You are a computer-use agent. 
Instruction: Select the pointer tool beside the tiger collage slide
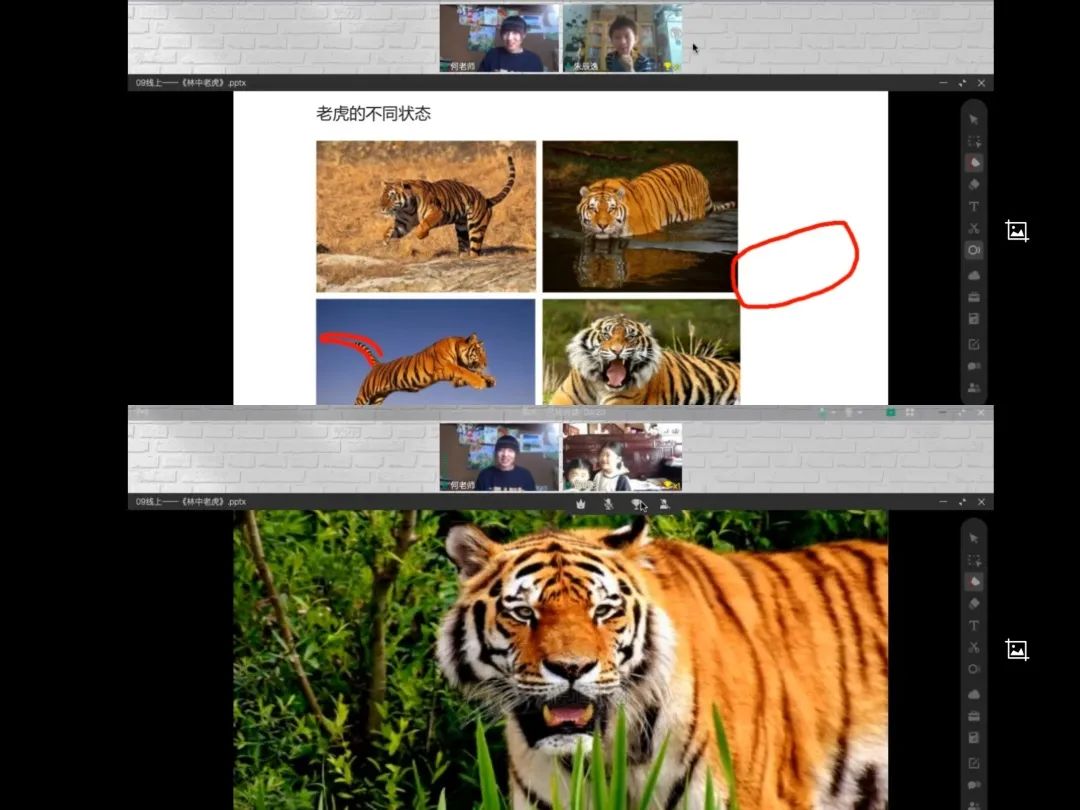pos(973,120)
